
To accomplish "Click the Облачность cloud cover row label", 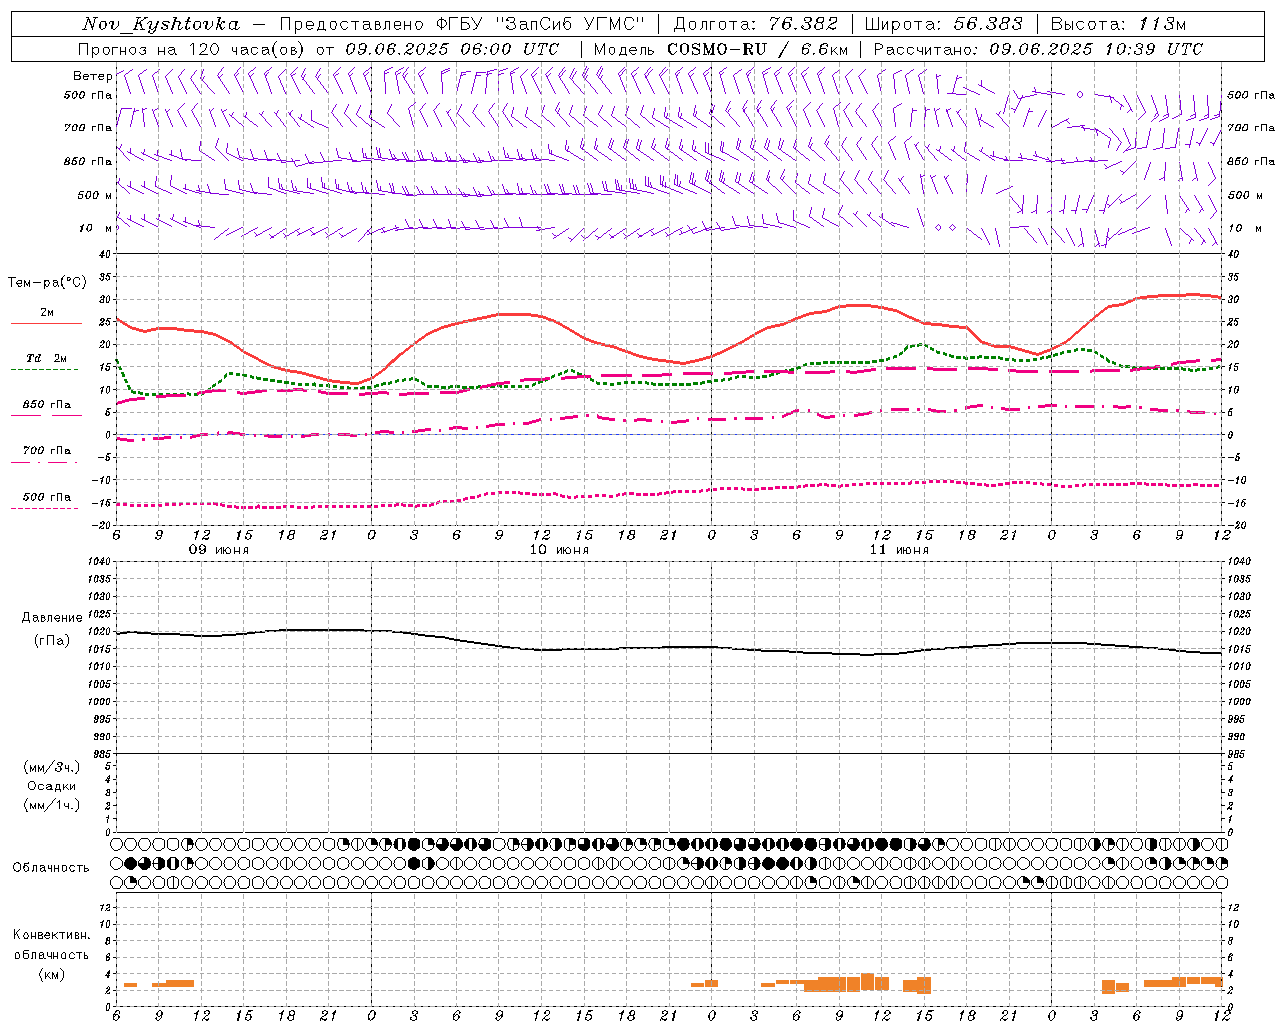I will tap(51, 867).
